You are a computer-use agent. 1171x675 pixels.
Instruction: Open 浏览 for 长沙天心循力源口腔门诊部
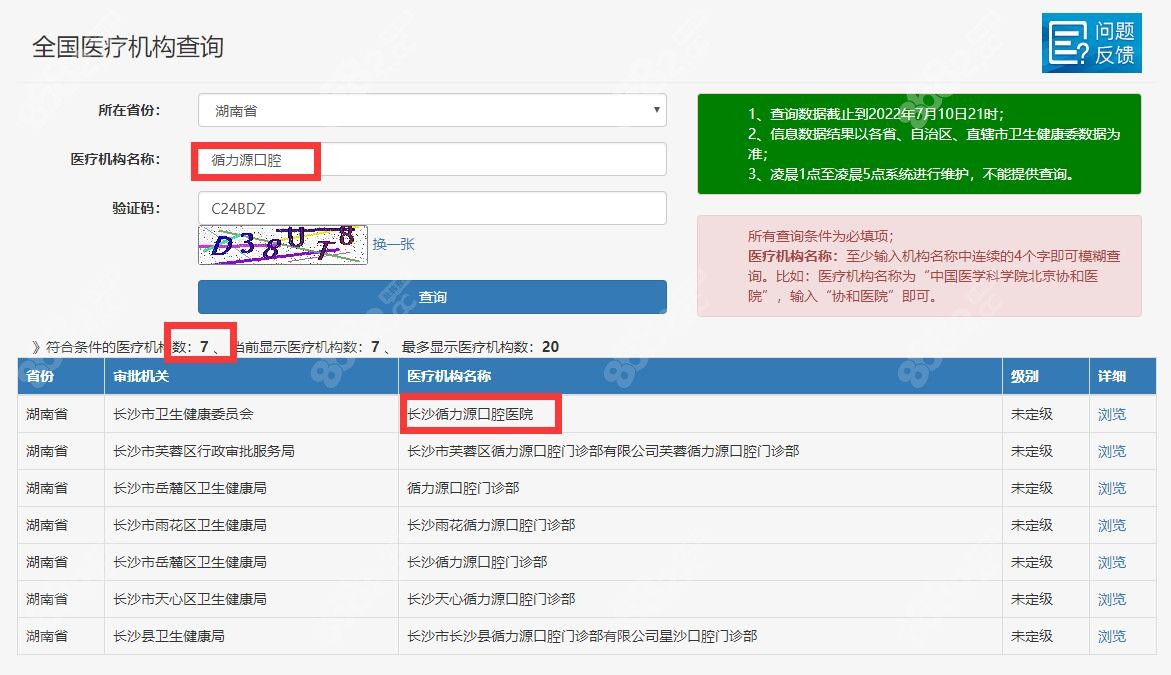[1111, 600]
